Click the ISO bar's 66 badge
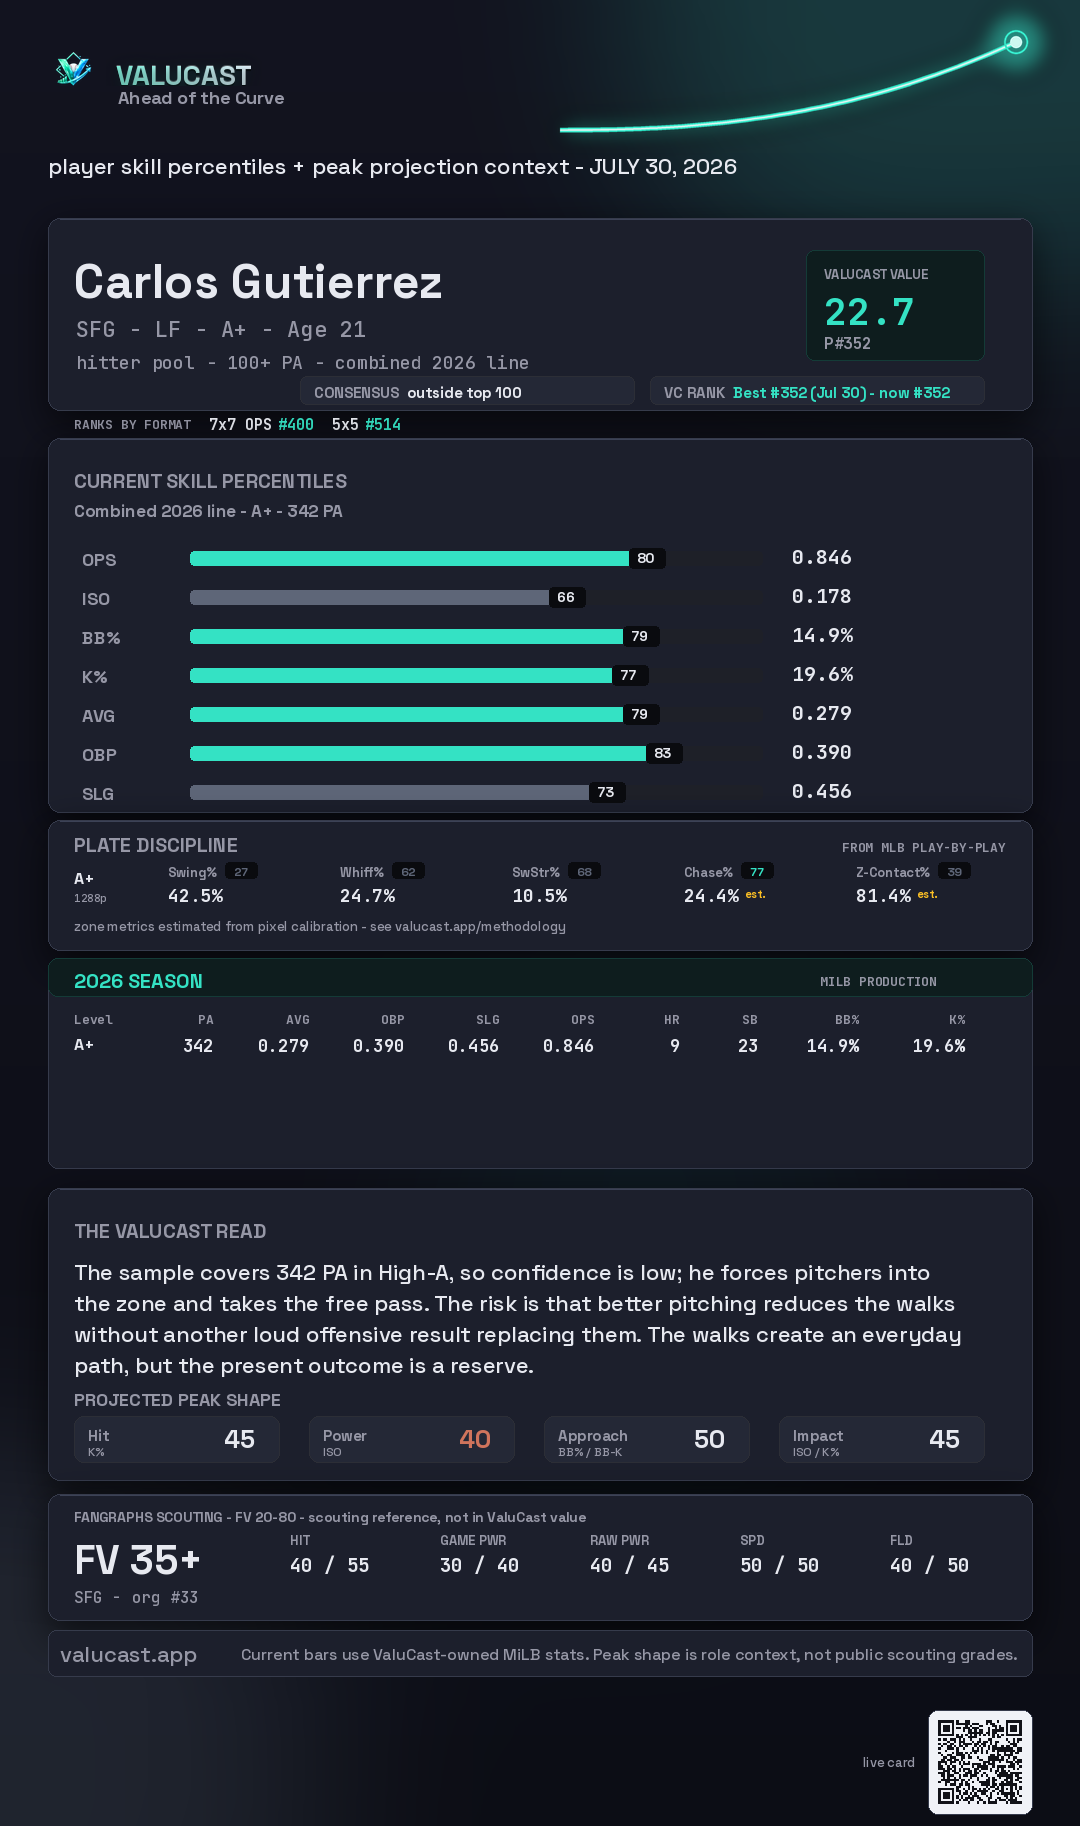 566,597
